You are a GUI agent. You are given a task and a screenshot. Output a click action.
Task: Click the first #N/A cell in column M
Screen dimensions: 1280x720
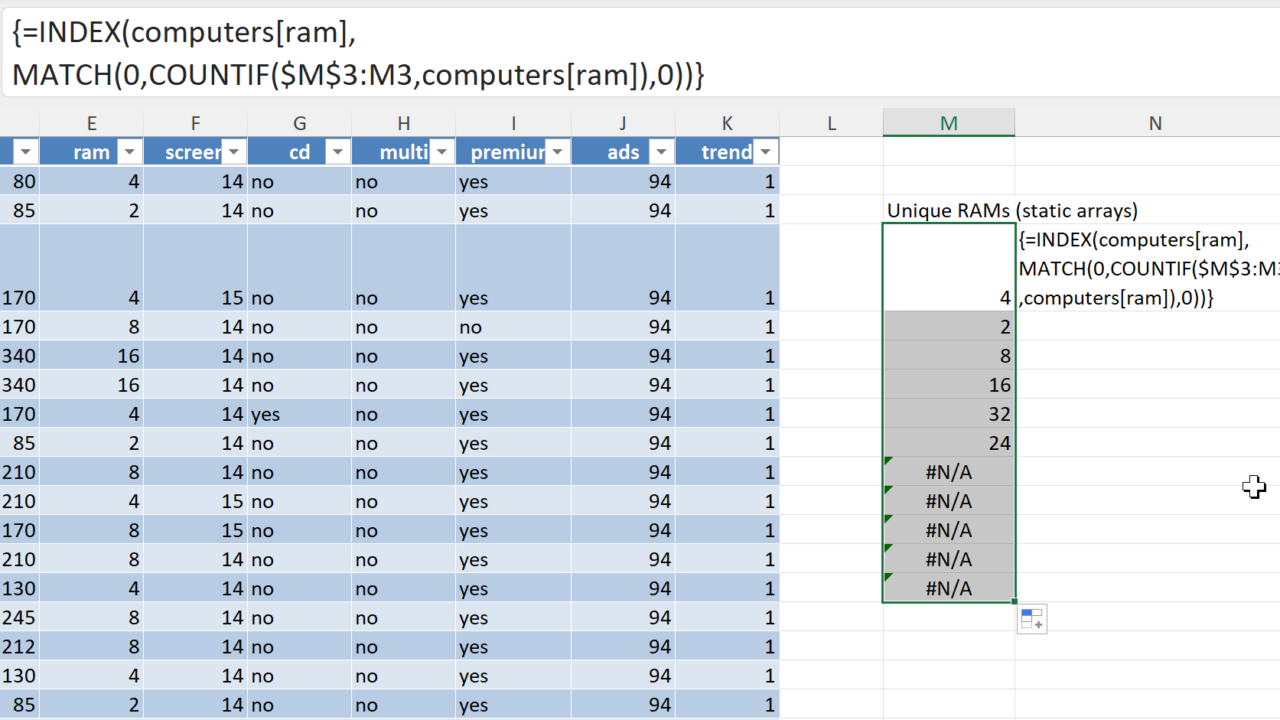pos(948,472)
